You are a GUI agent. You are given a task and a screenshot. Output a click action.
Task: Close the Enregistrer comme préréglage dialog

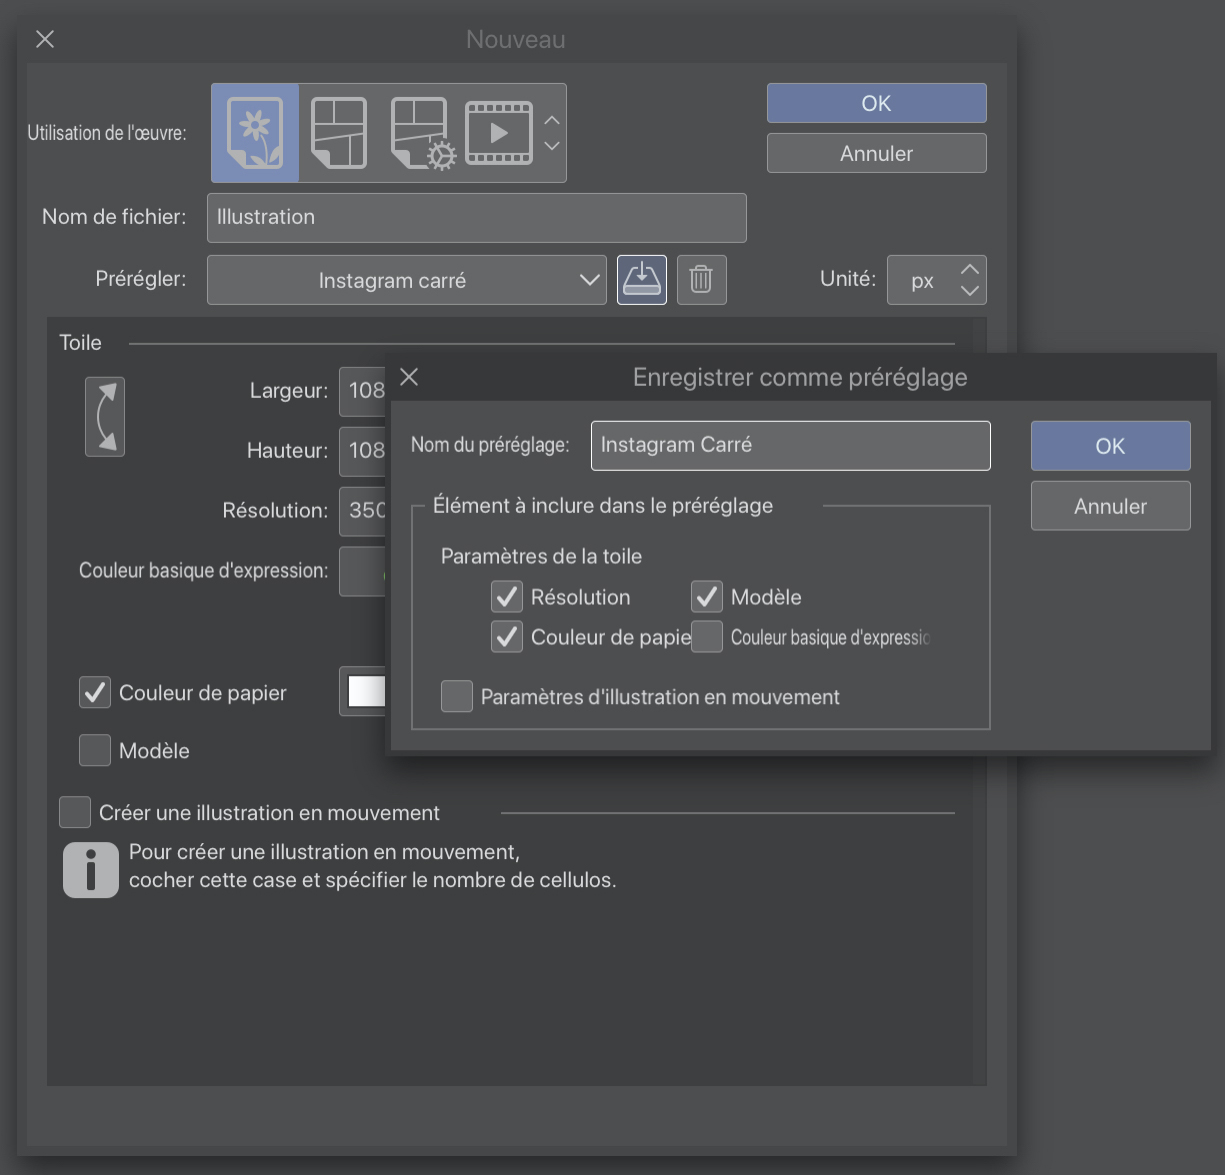click(409, 377)
